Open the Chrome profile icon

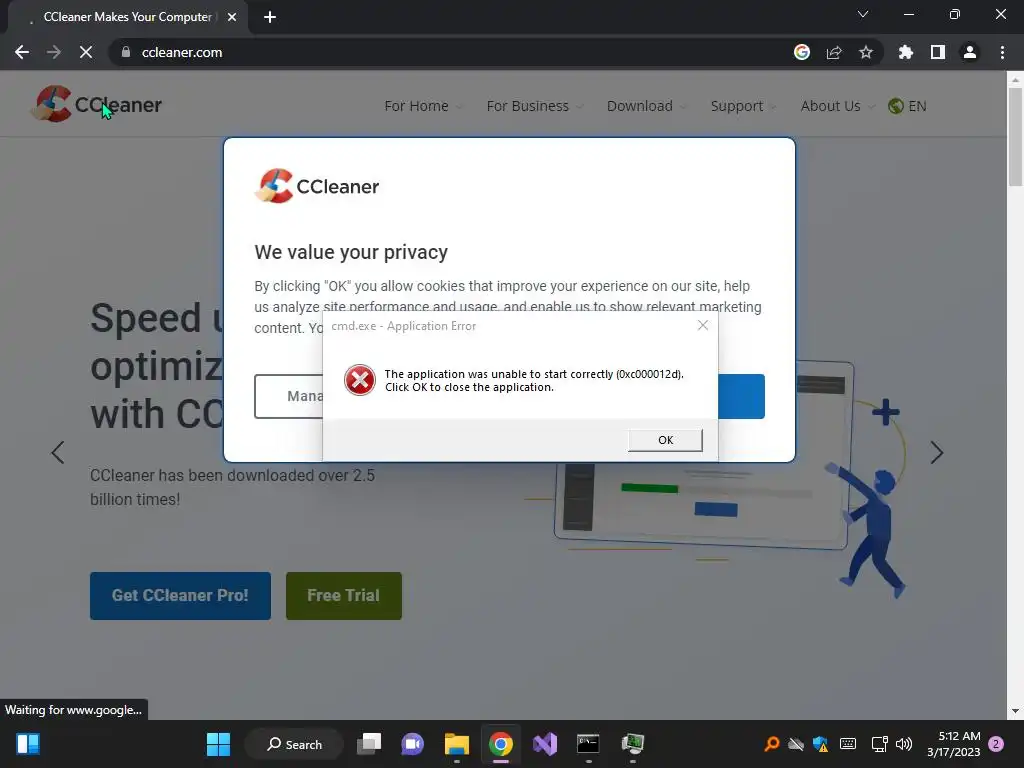[970, 52]
